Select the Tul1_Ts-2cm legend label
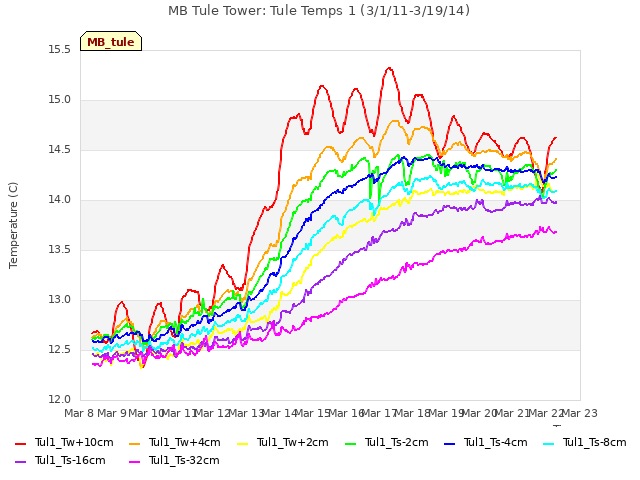The width and height of the screenshot is (640, 480). click(396, 442)
